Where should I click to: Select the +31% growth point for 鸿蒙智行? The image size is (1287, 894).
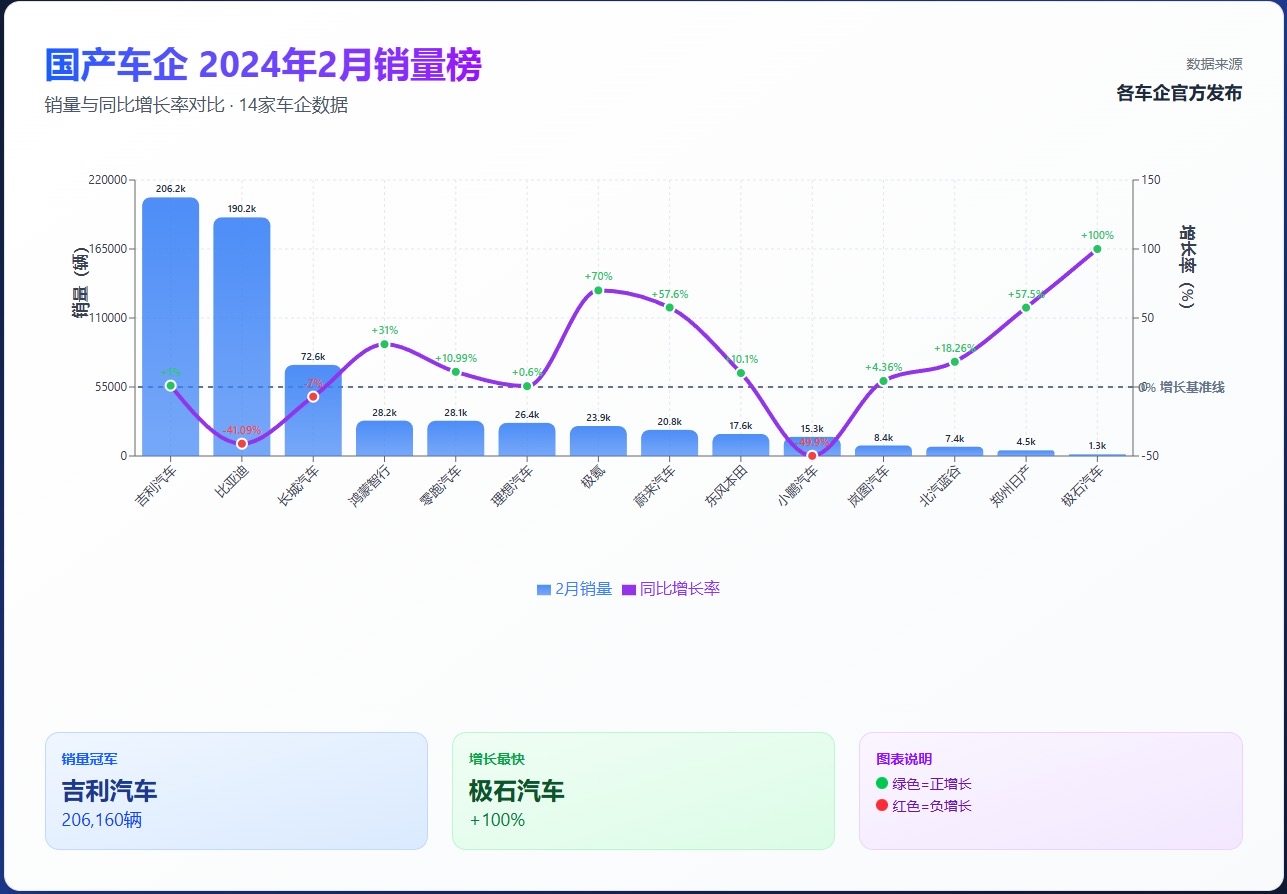pos(384,344)
